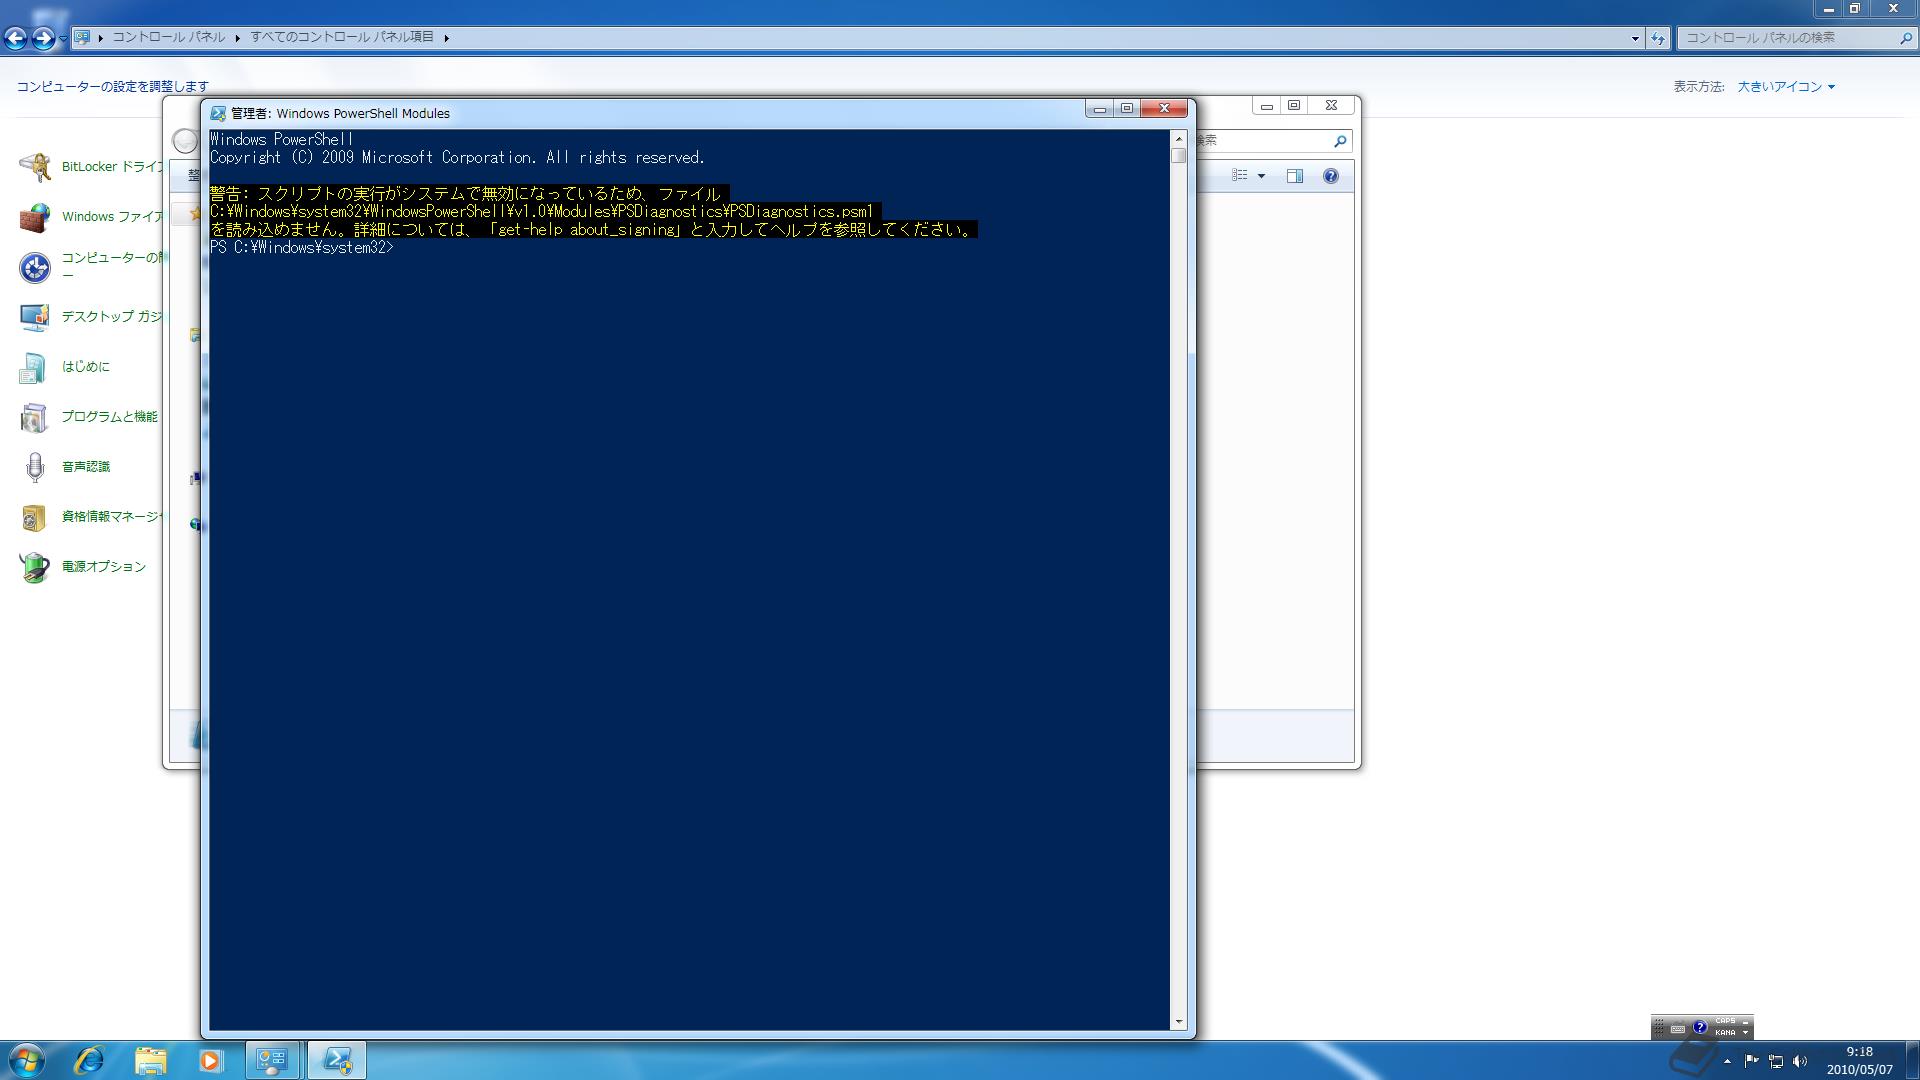Click the PowerShell scrollbar thumb
1920x1080 pixels.
coord(1179,156)
